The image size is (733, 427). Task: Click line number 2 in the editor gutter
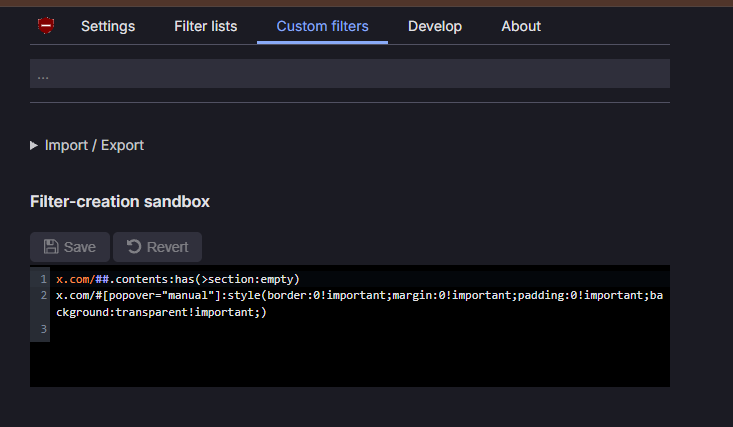point(43,296)
